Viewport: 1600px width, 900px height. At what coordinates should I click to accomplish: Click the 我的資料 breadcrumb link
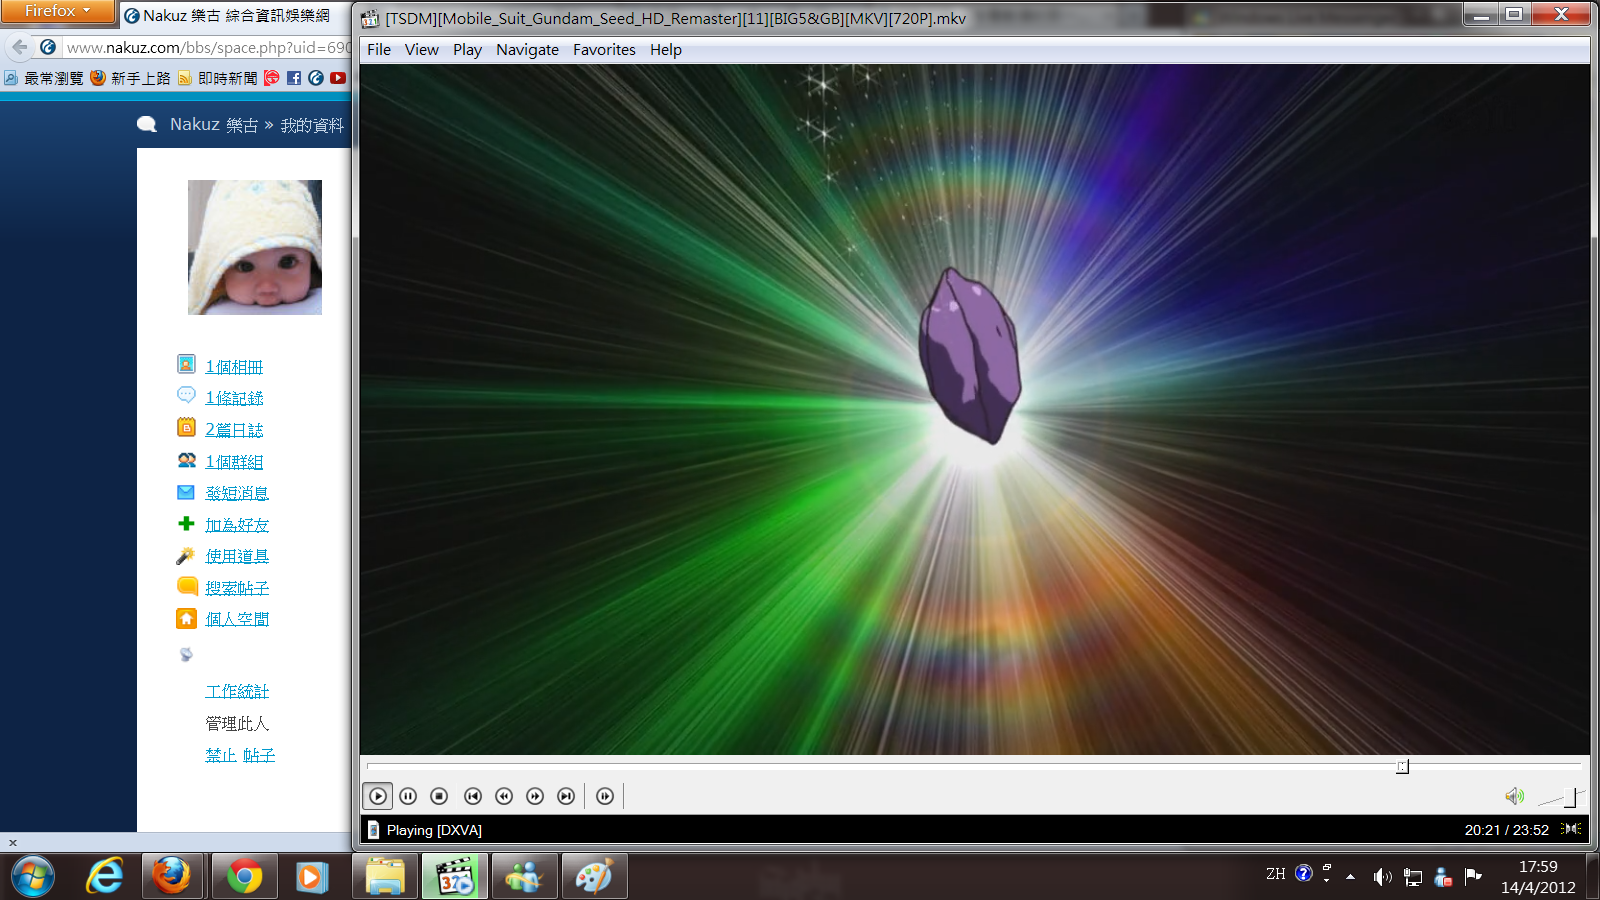(x=312, y=125)
